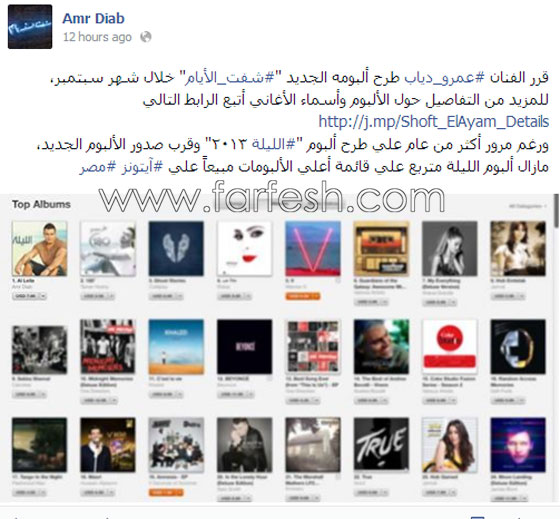Screen dimensions: 560x519
Task: Select the Avicii True album cover
Action: coord(381,445)
